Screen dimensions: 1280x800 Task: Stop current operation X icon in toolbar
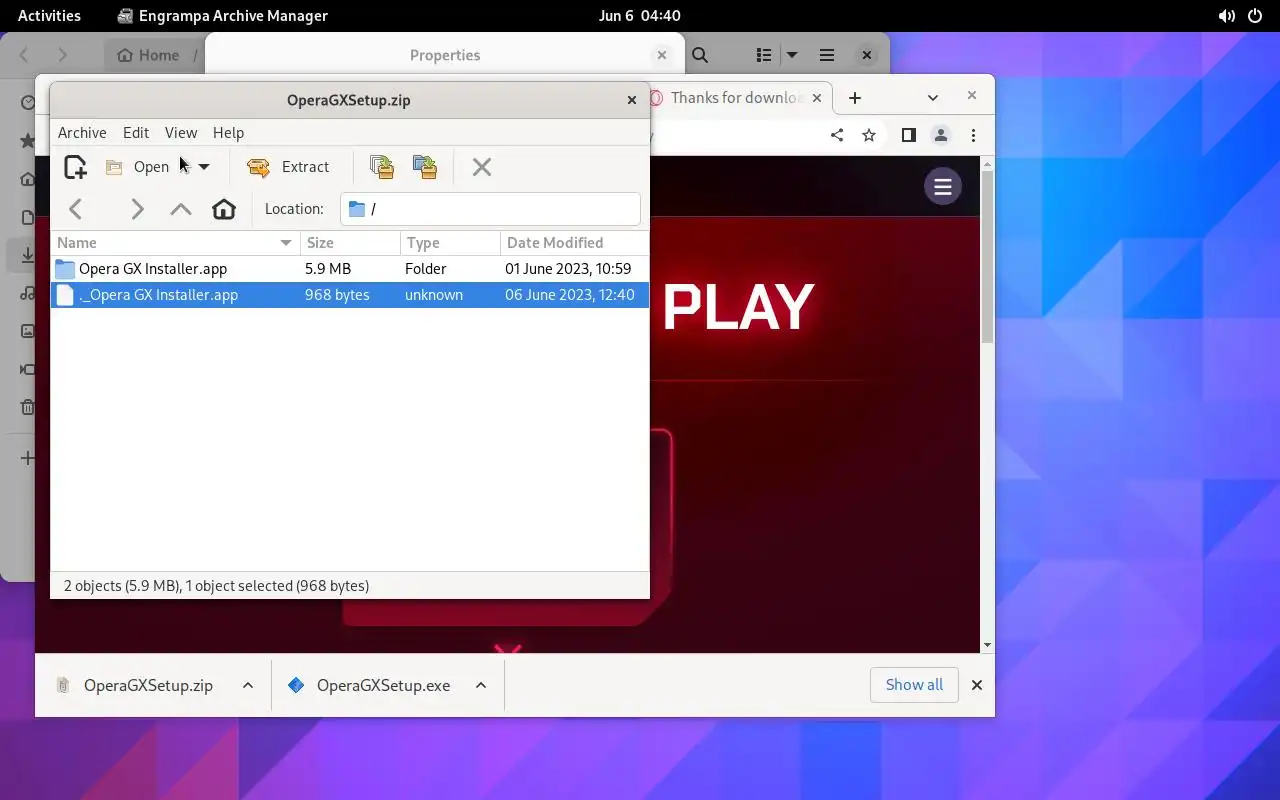[482, 167]
